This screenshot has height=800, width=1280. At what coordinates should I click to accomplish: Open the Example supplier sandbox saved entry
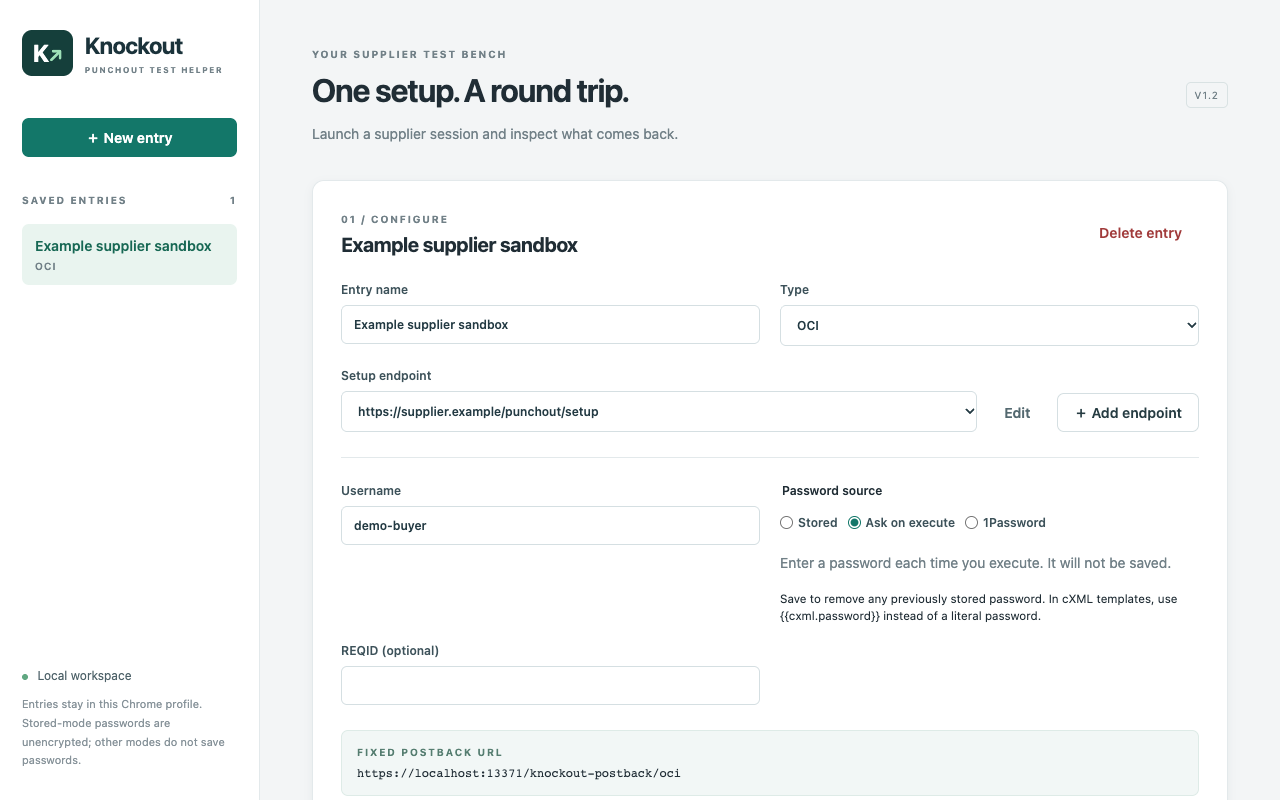[x=129, y=254]
